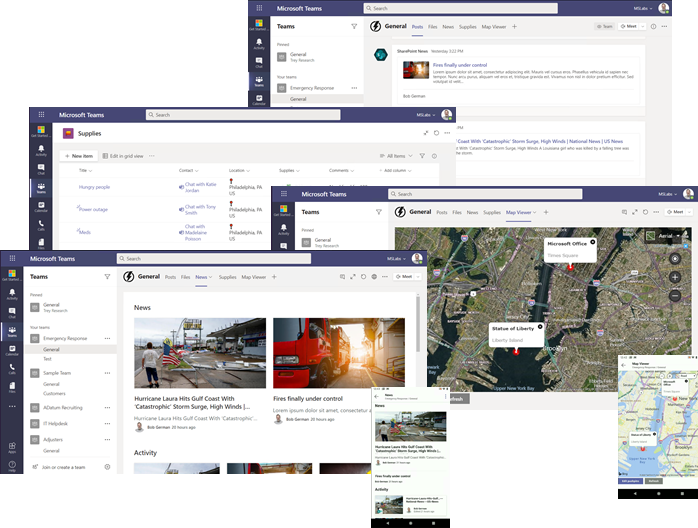
Task: Zoom out on the Map Viewer map
Action: point(675,295)
